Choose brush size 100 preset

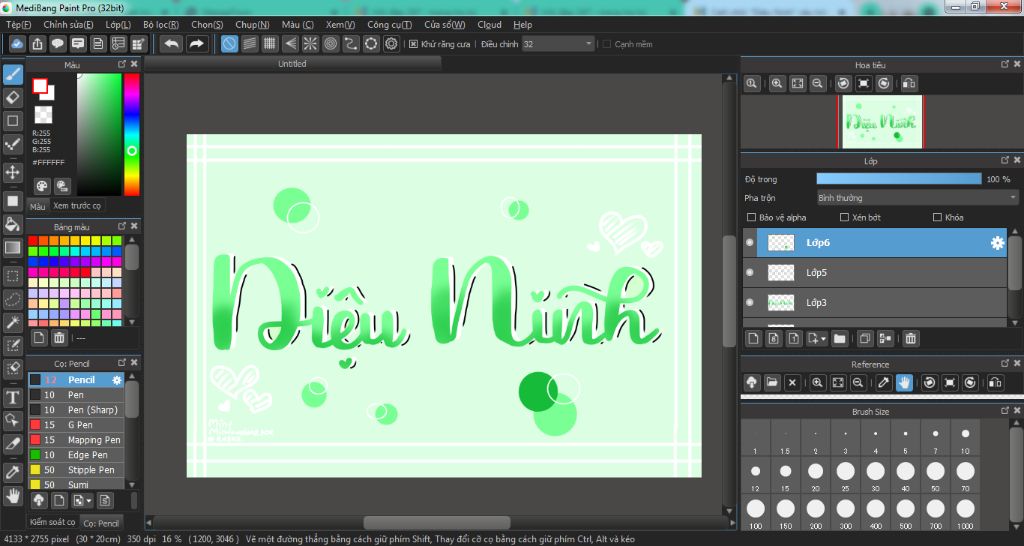point(756,513)
